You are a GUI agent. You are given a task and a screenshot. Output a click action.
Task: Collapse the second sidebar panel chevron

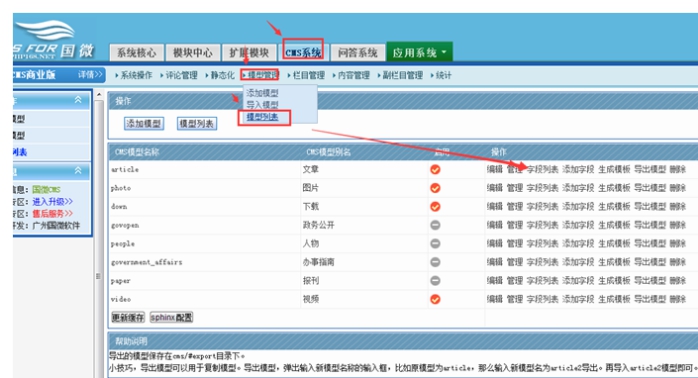coord(78,170)
